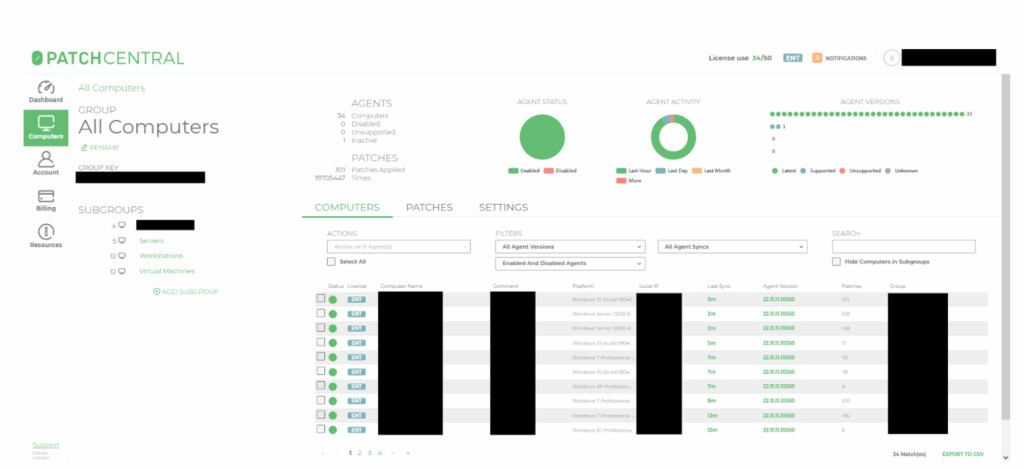Image resolution: width=1024 pixels, height=468 pixels.
Task: Click into the Search input field
Action: (903, 247)
